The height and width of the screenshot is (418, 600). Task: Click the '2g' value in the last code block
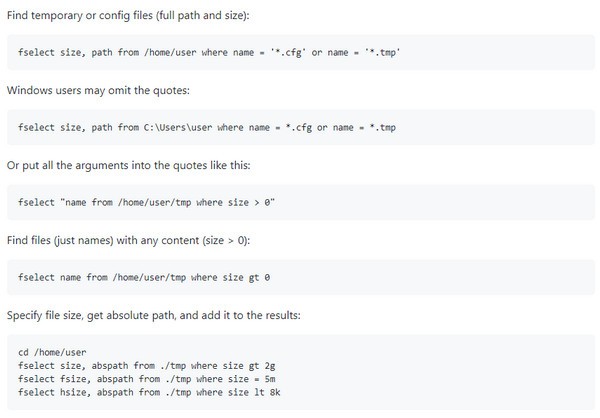tap(270, 365)
